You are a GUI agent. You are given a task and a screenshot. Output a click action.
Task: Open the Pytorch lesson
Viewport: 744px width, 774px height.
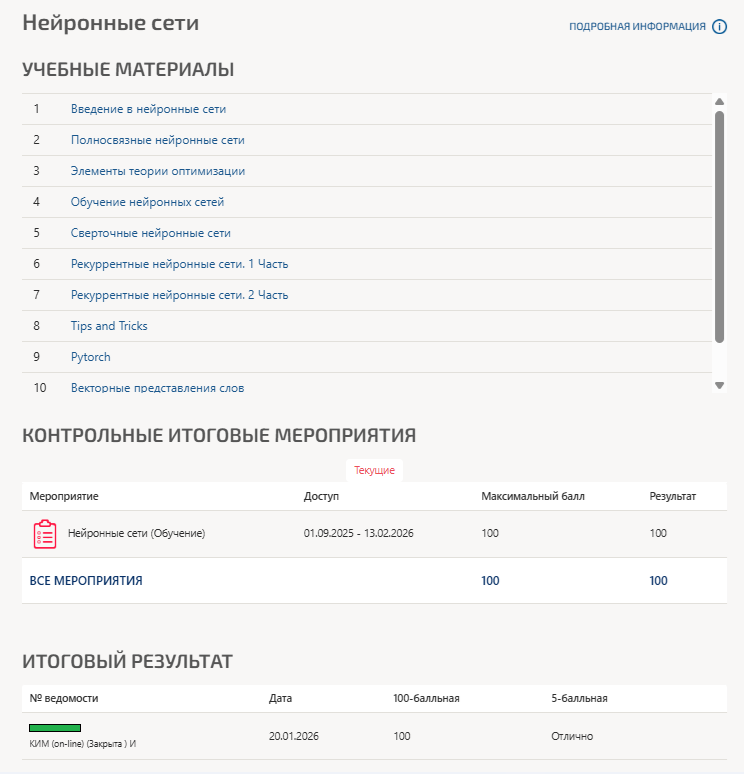coord(90,357)
